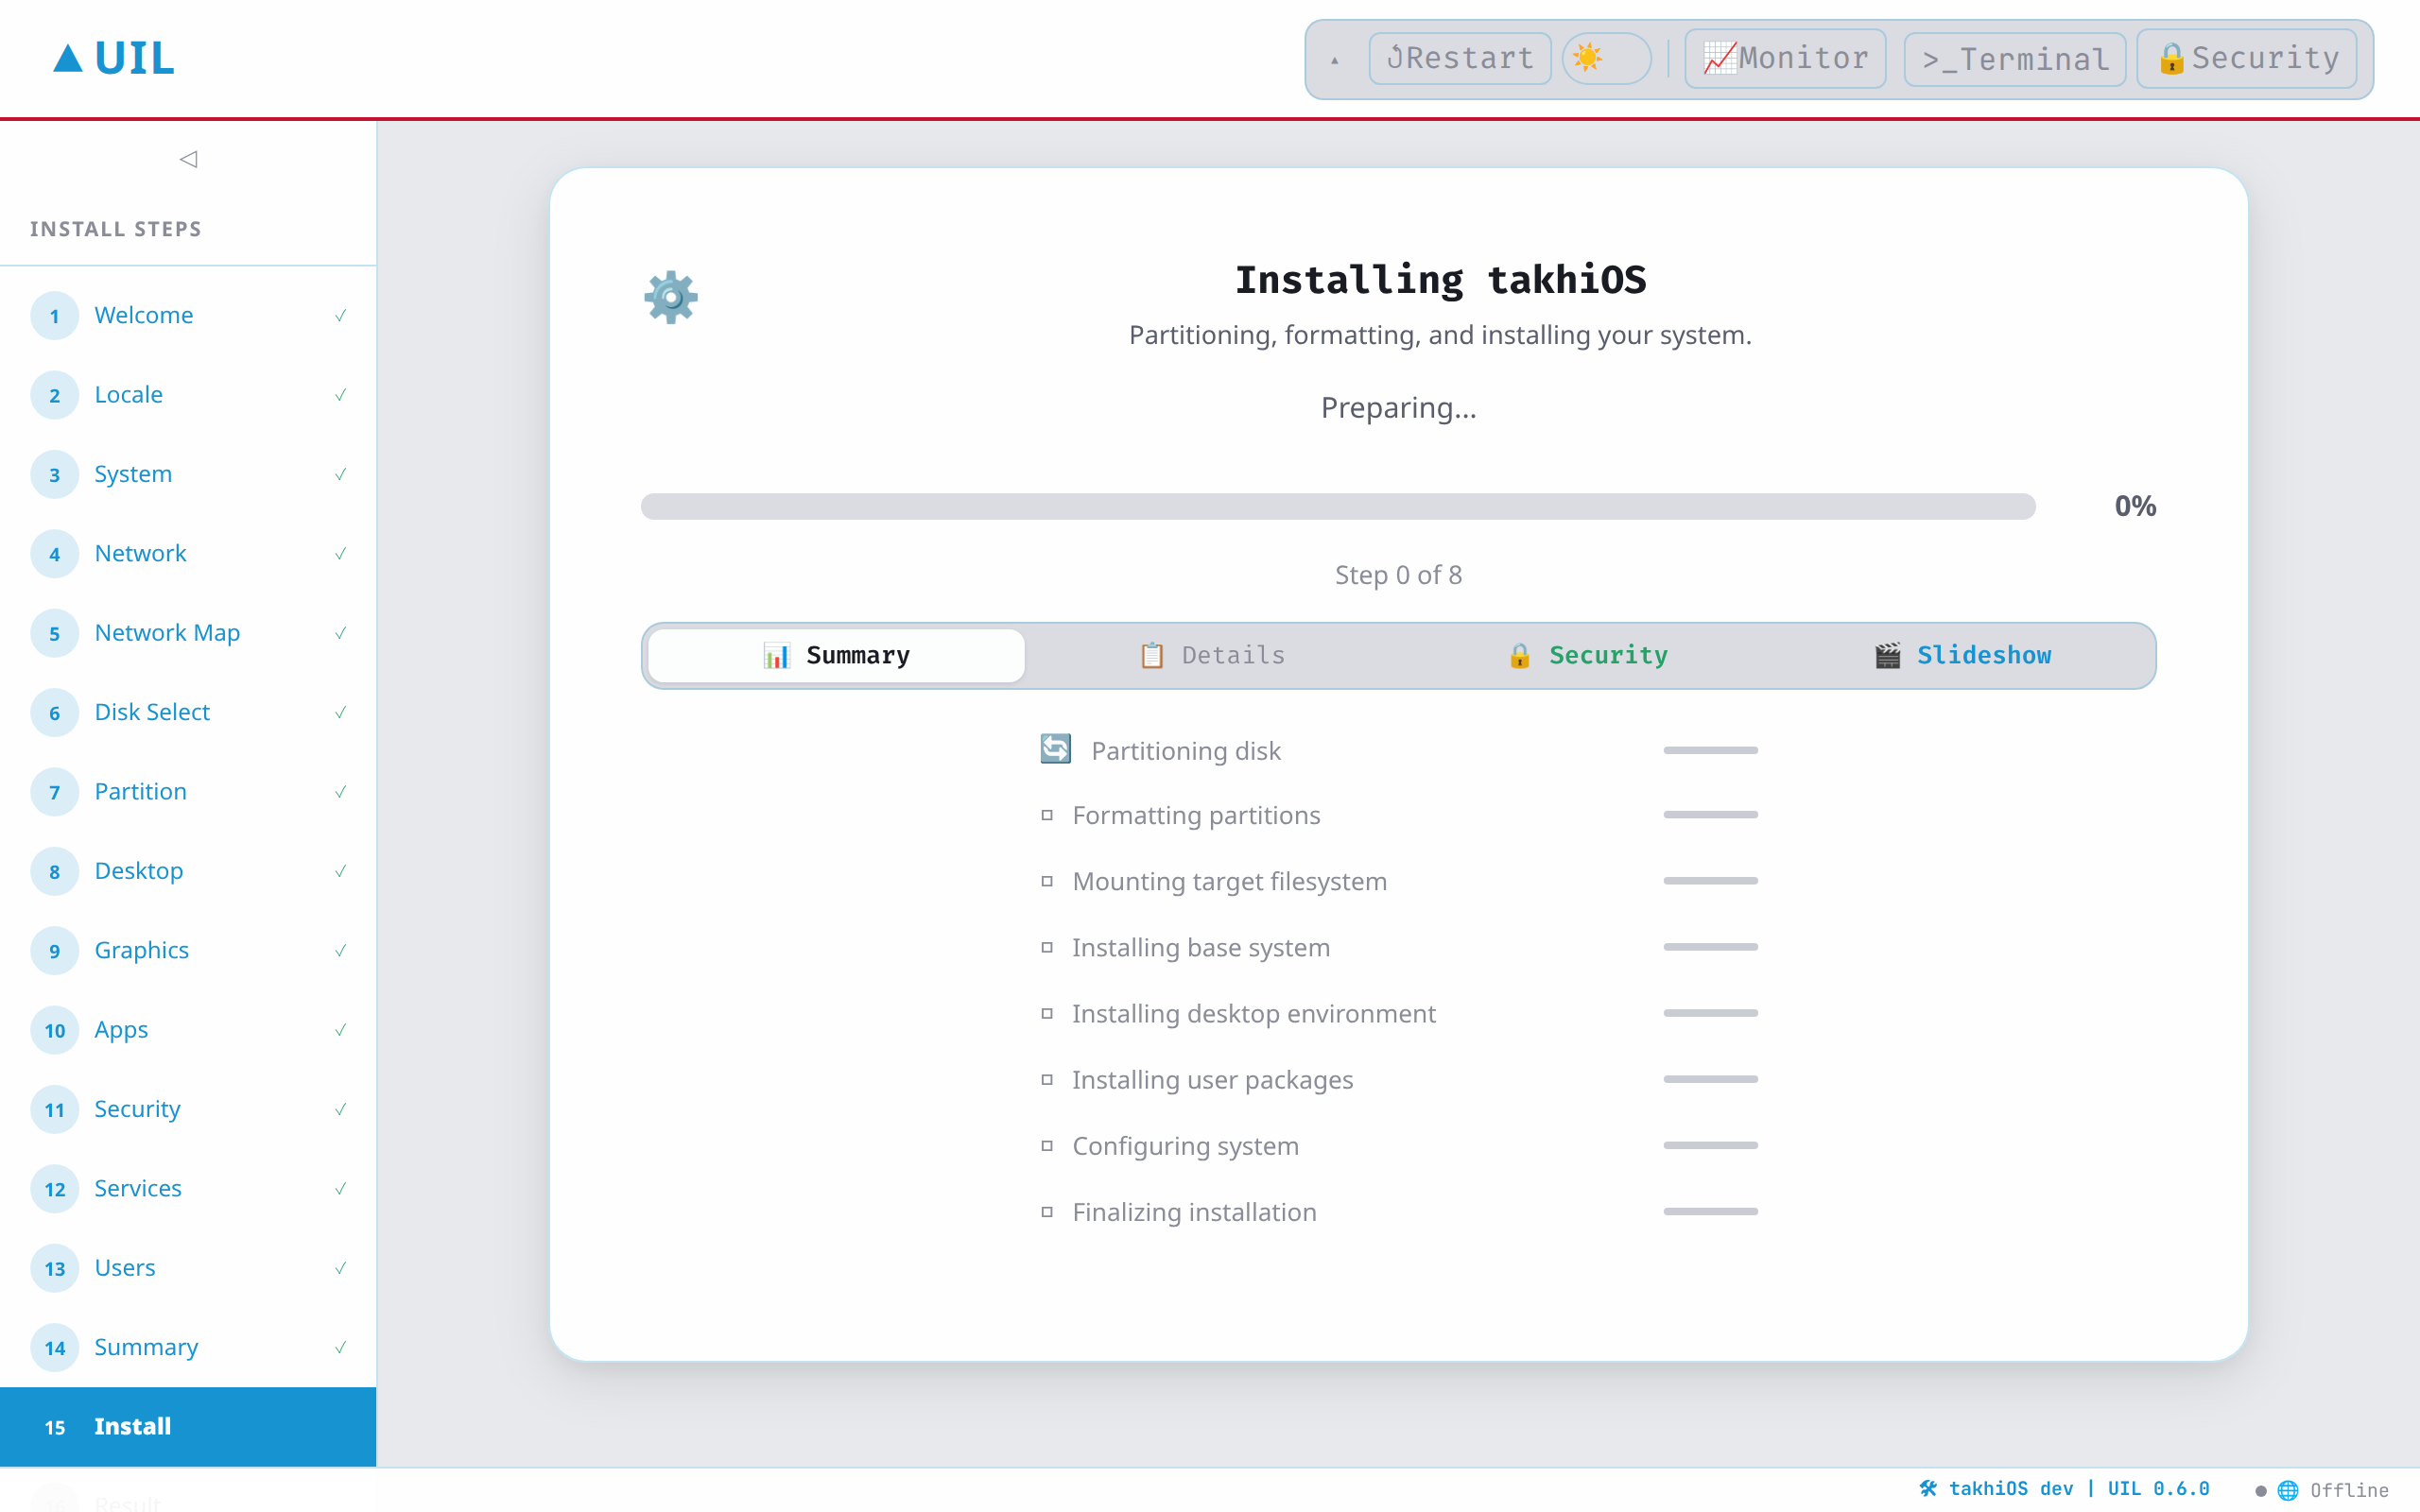Click the "Step 0 of 8" text

tap(1398, 575)
